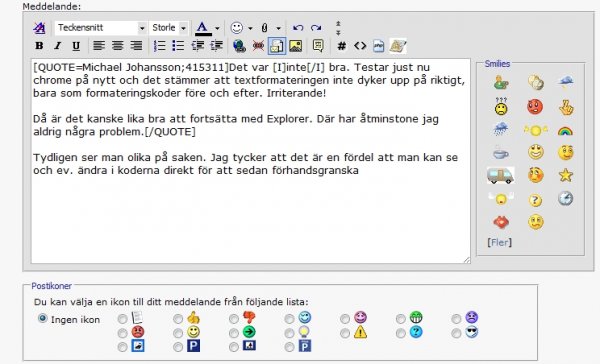Image resolution: width=600 pixels, height=364 pixels.
Task: Wrap selection in HTML tags (<> icon)
Action: tap(360, 46)
